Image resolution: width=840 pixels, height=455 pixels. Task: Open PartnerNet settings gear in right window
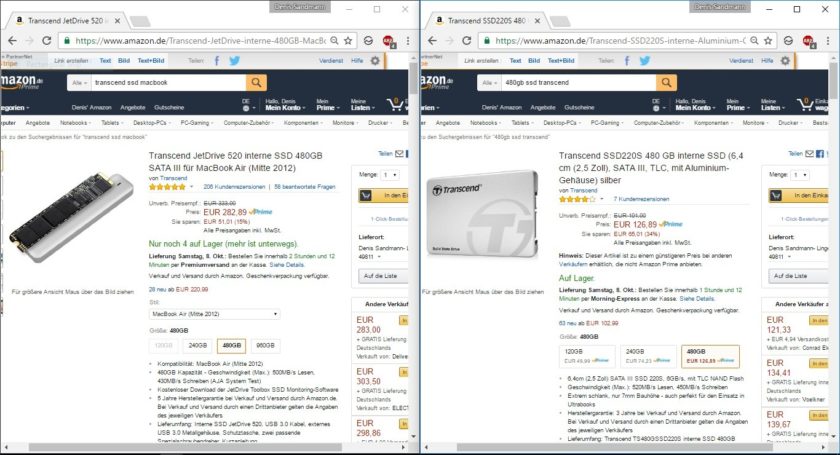785,61
